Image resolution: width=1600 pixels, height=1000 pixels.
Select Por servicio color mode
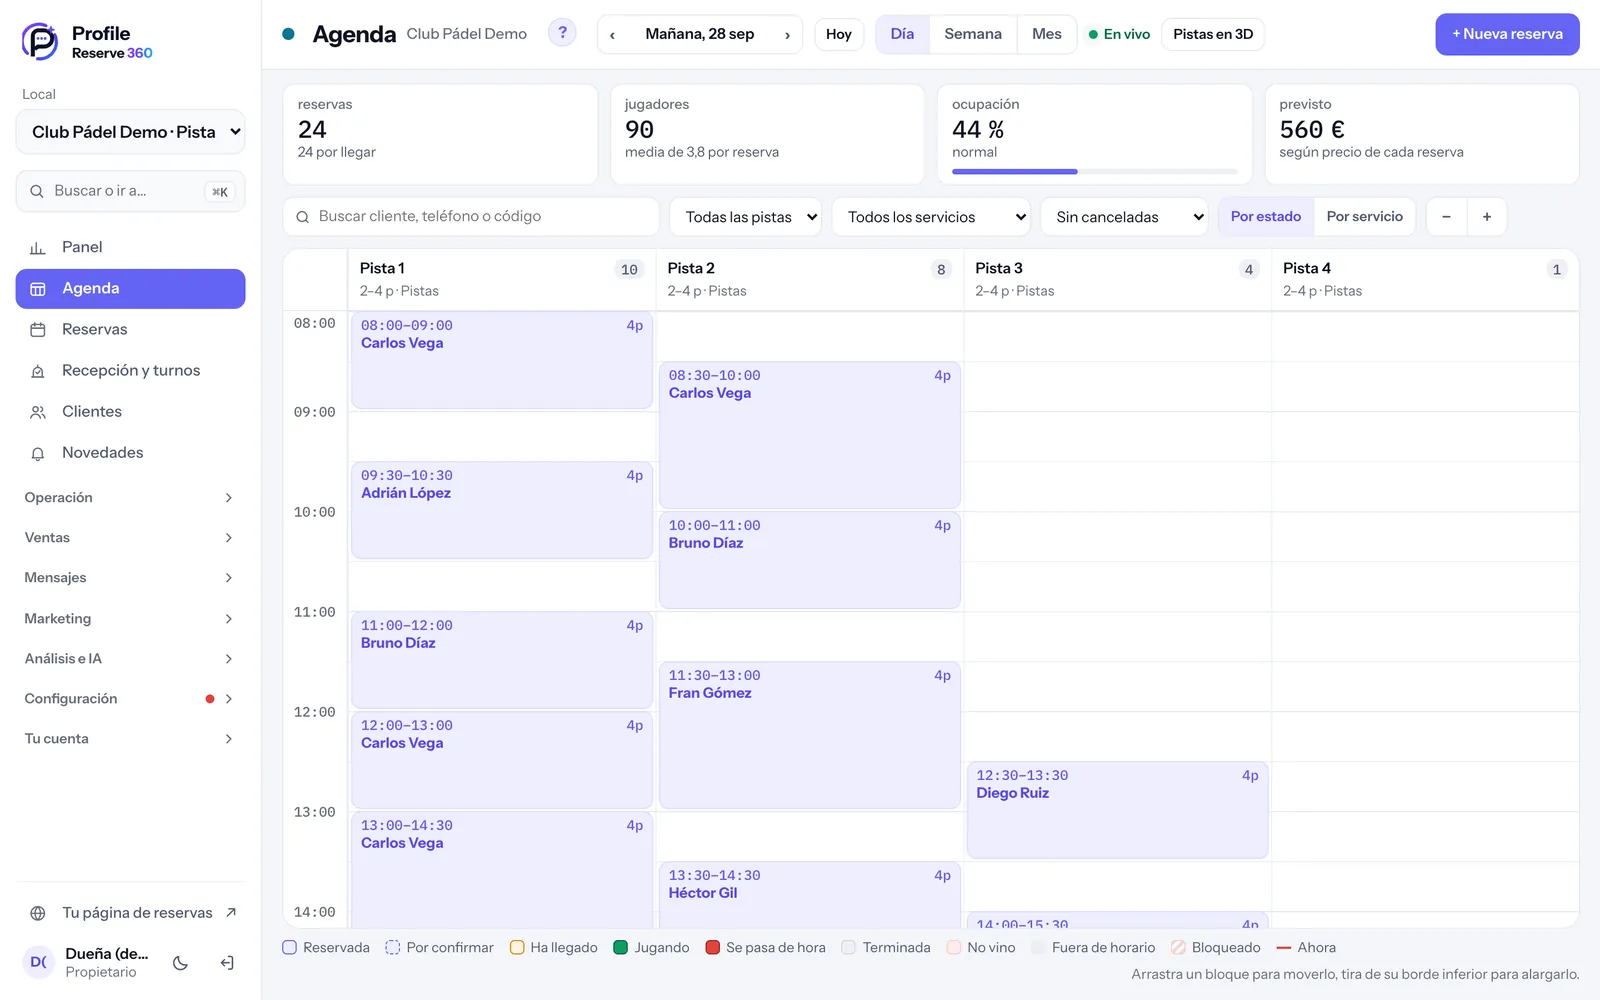tap(1364, 217)
